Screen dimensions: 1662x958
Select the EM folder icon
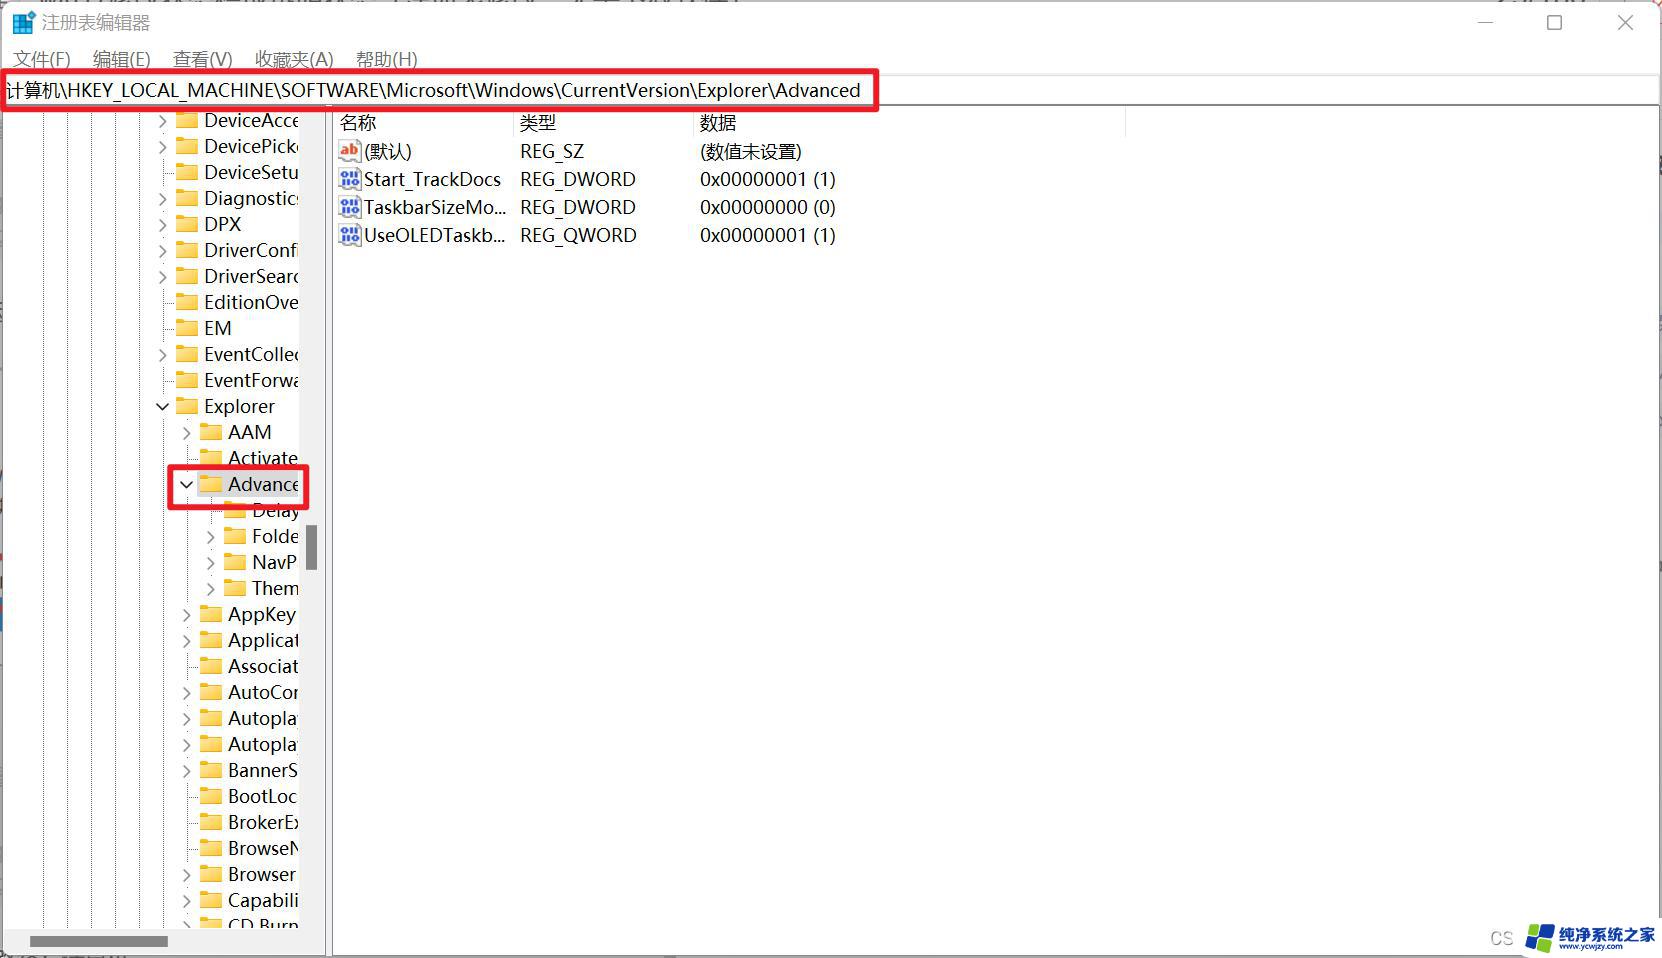[187, 328]
